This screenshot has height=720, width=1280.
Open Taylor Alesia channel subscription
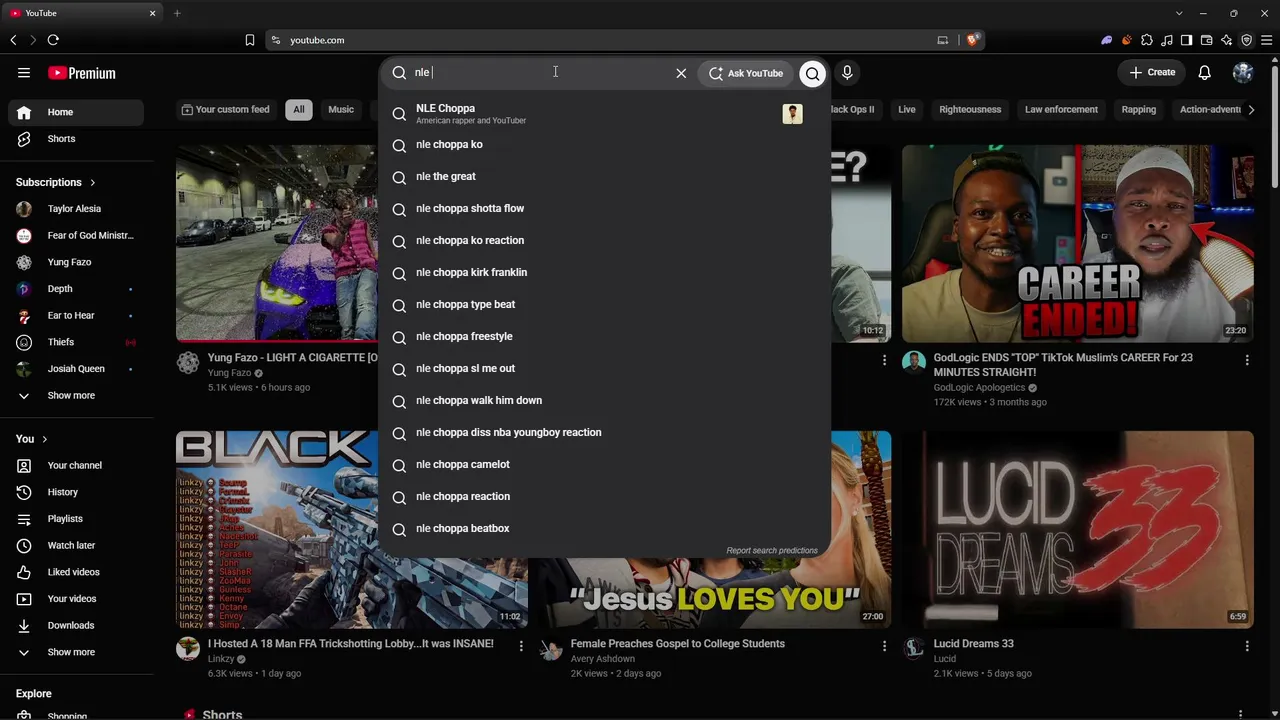(76, 209)
